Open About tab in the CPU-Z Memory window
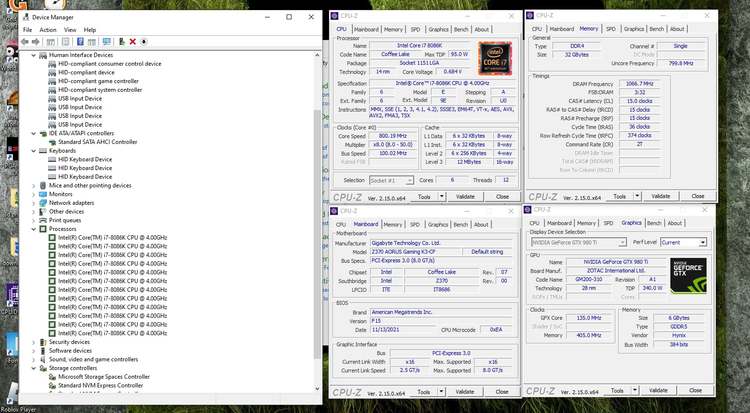This screenshot has height=413, width=750. coord(677,29)
